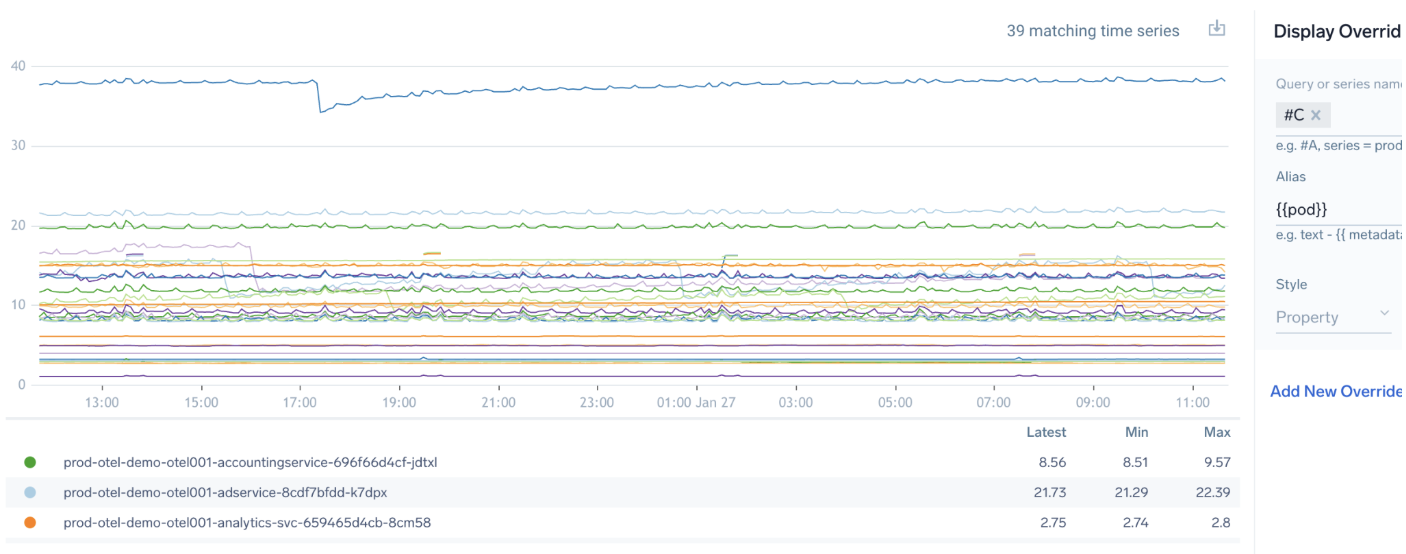This screenshot has width=1406, height=554.
Task: Open the Style Property dropdown
Action: [1334, 317]
